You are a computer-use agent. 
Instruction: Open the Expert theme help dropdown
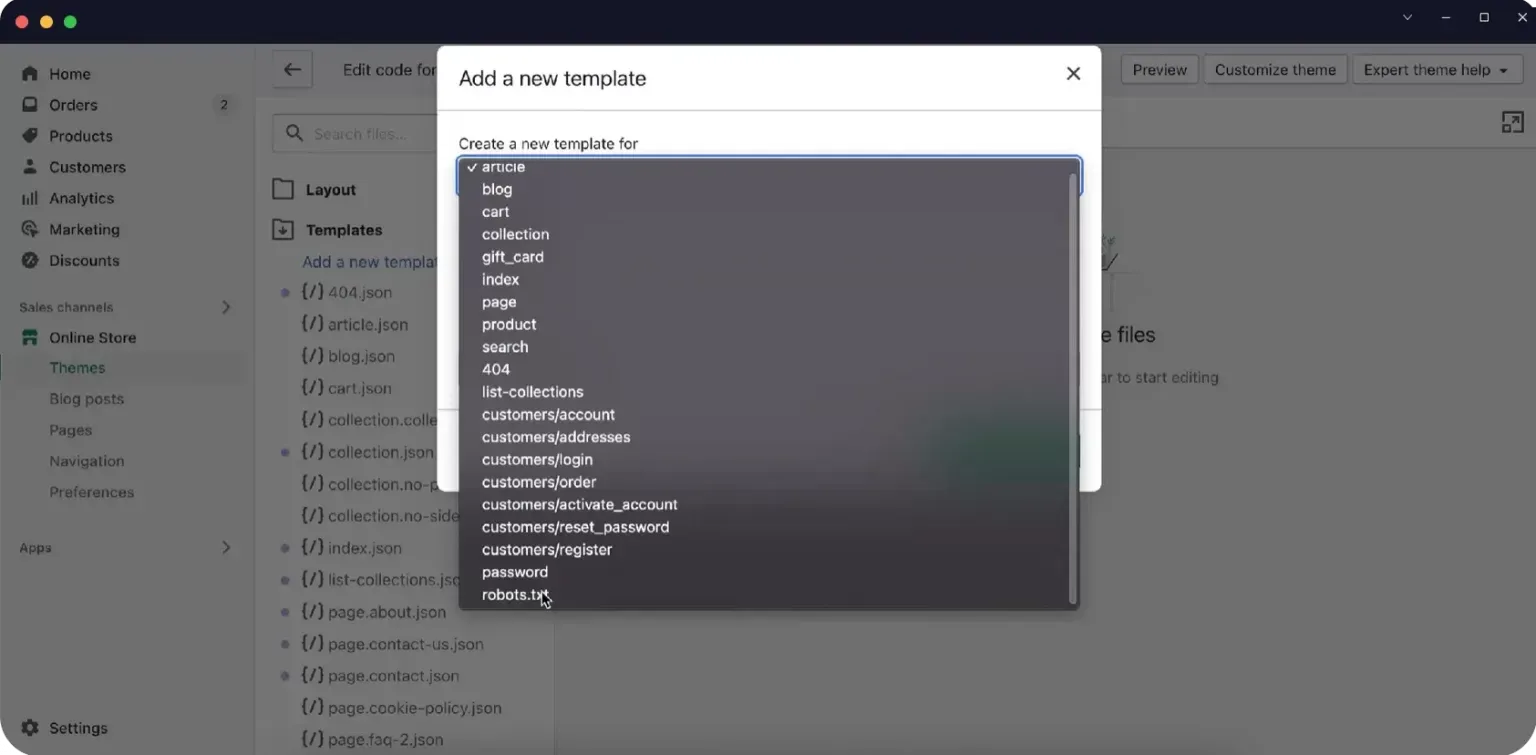coord(1437,70)
